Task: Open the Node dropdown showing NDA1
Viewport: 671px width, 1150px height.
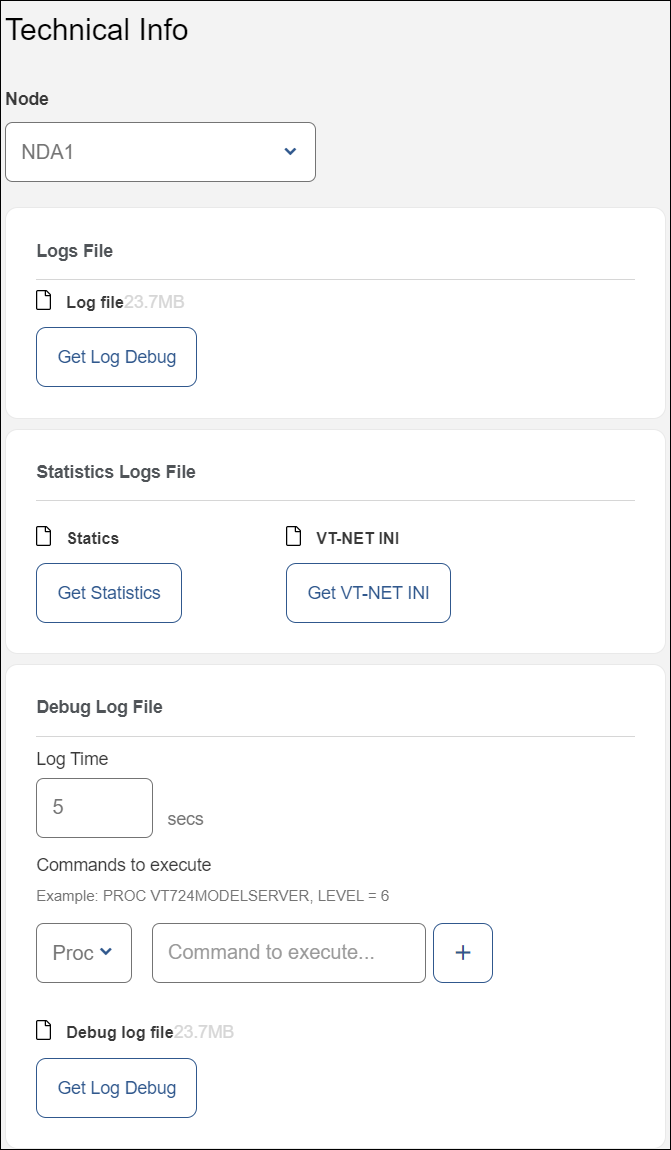Action: pyautogui.click(x=160, y=152)
